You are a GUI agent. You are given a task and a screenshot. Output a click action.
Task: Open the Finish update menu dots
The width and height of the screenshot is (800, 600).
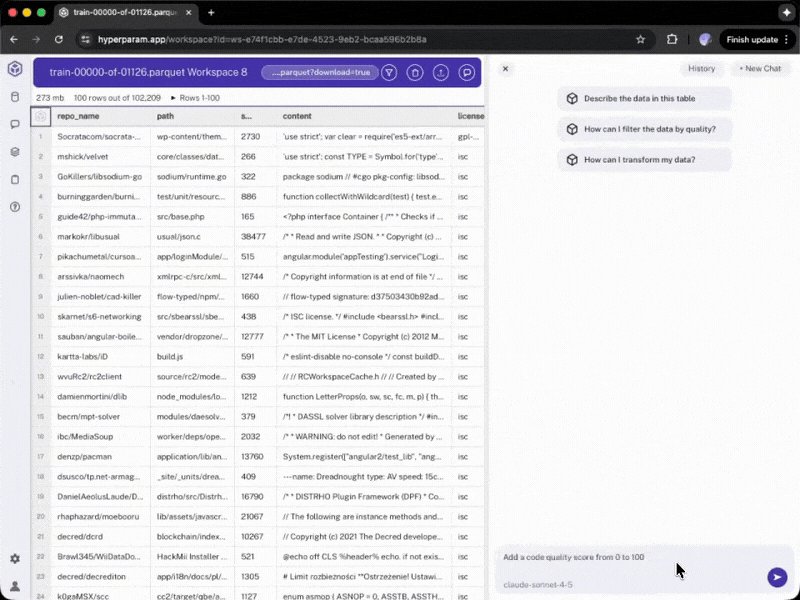786,40
